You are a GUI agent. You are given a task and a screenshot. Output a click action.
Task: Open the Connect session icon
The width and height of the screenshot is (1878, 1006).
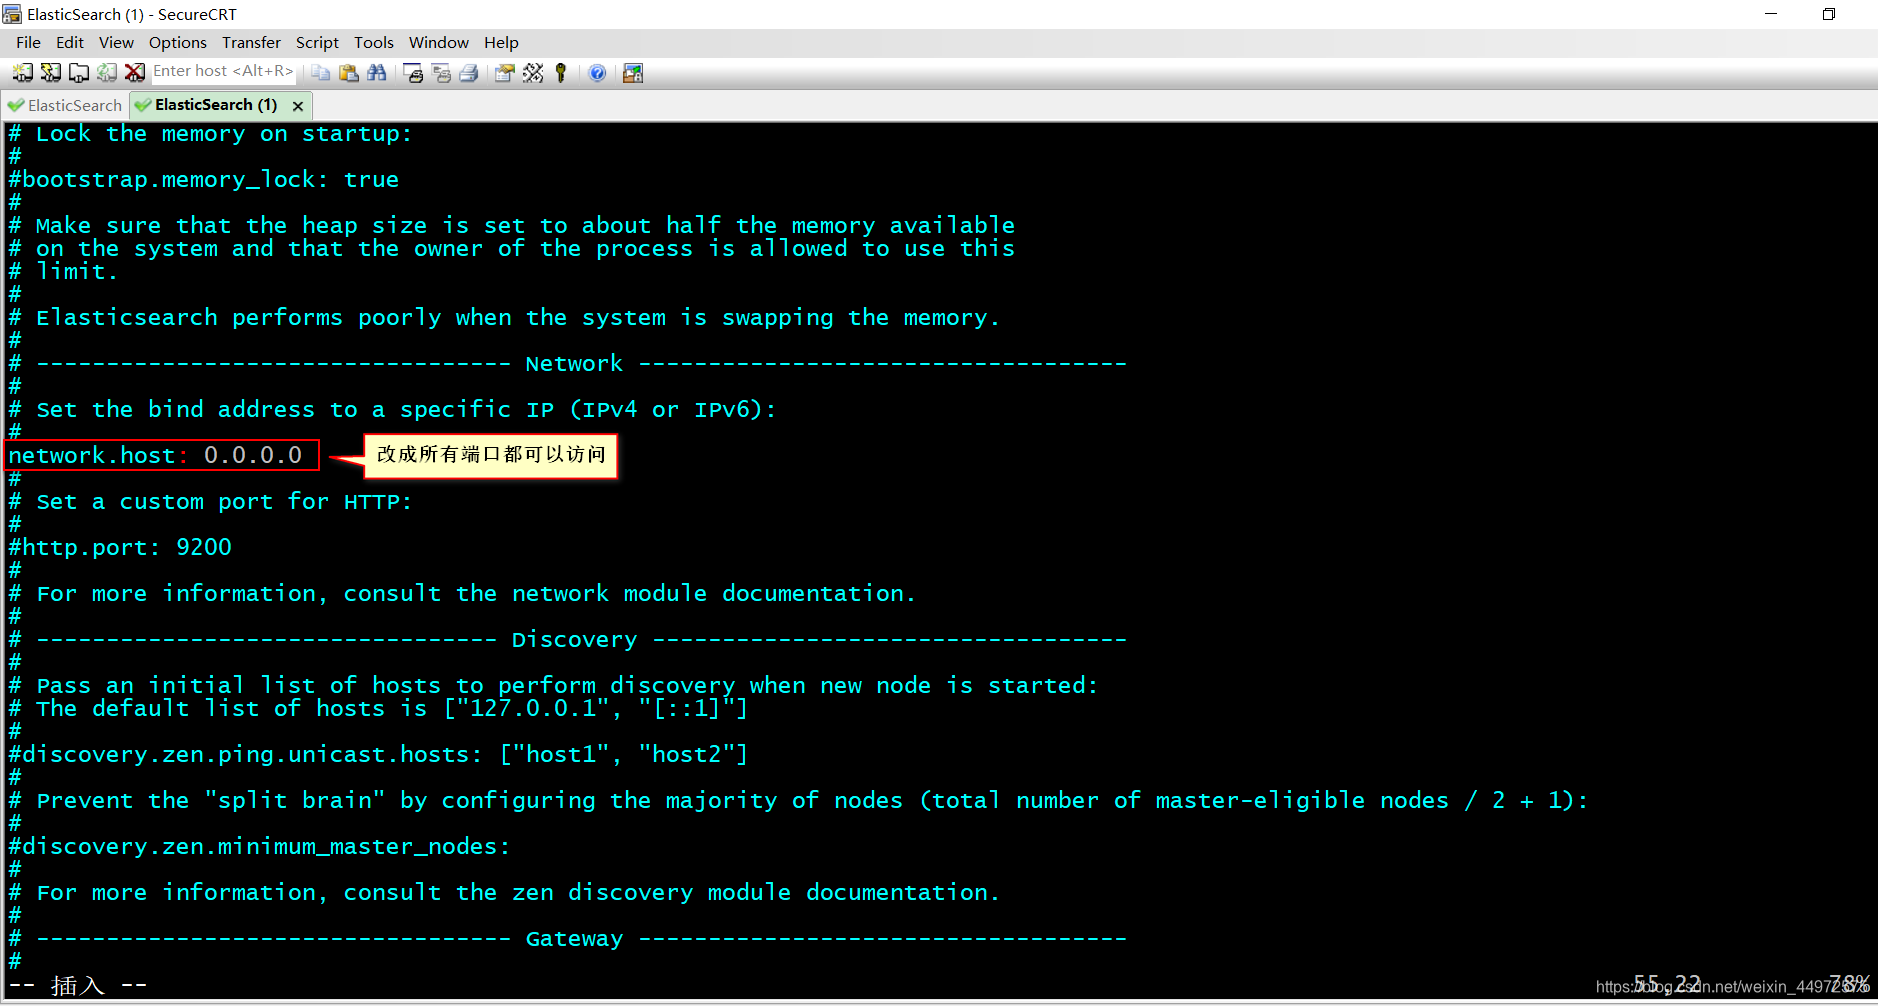(22, 73)
